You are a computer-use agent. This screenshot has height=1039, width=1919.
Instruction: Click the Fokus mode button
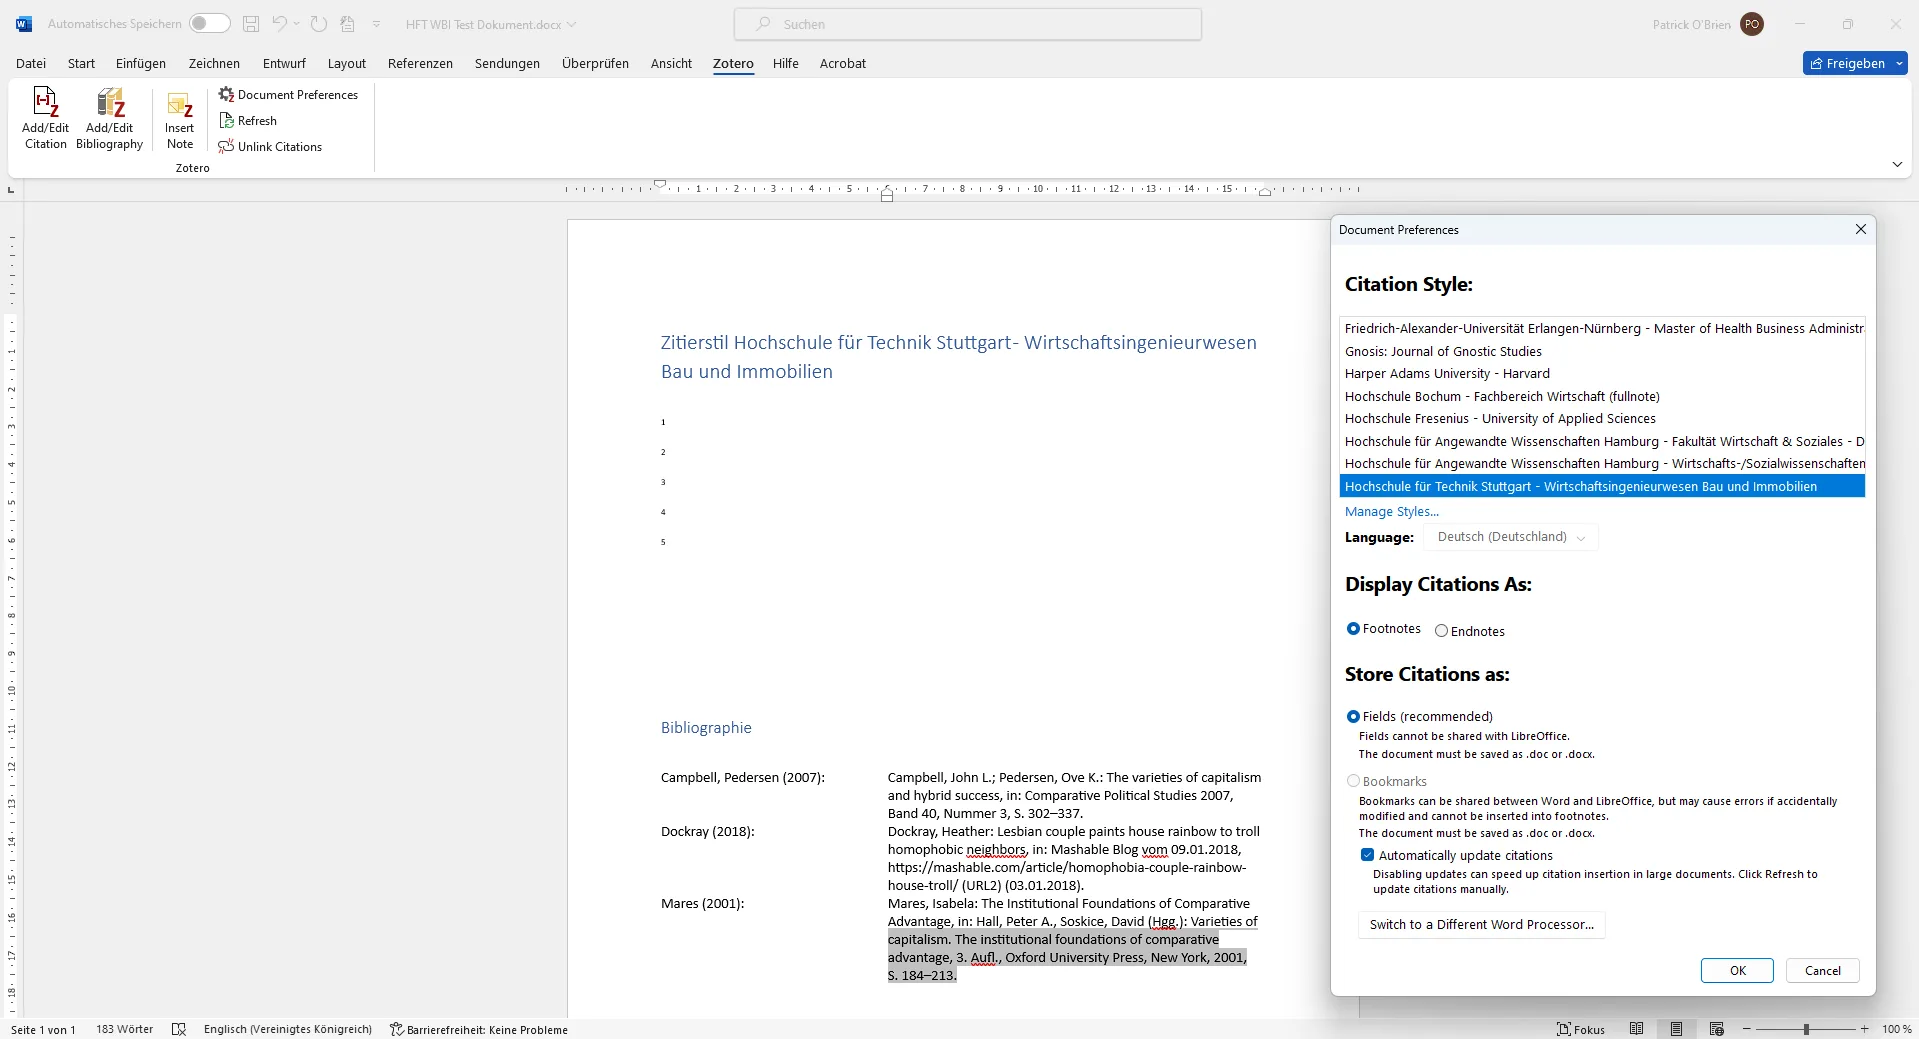[x=1581, y=1029]
